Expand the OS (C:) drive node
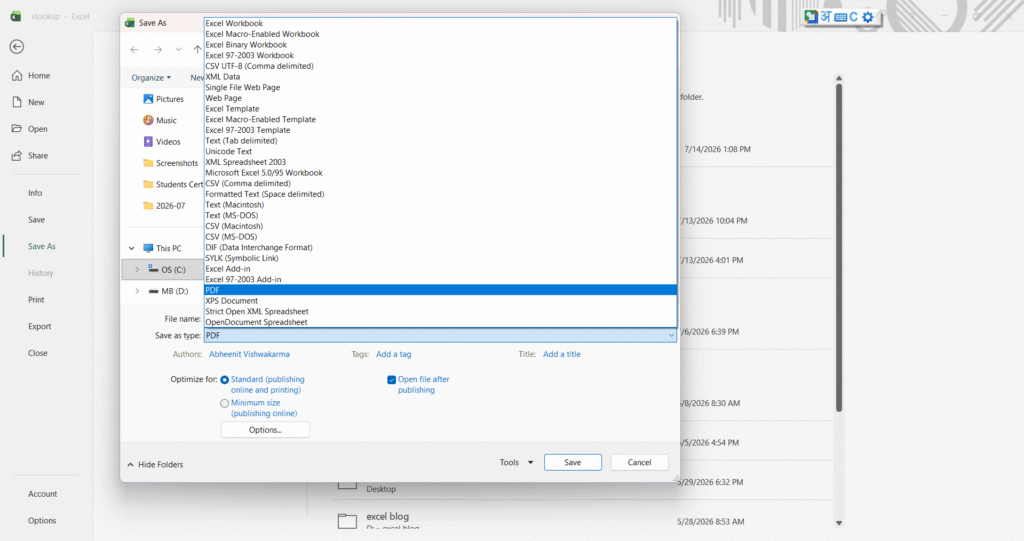This screenshot has height=541, width=1024. click(x=137, y=270)
